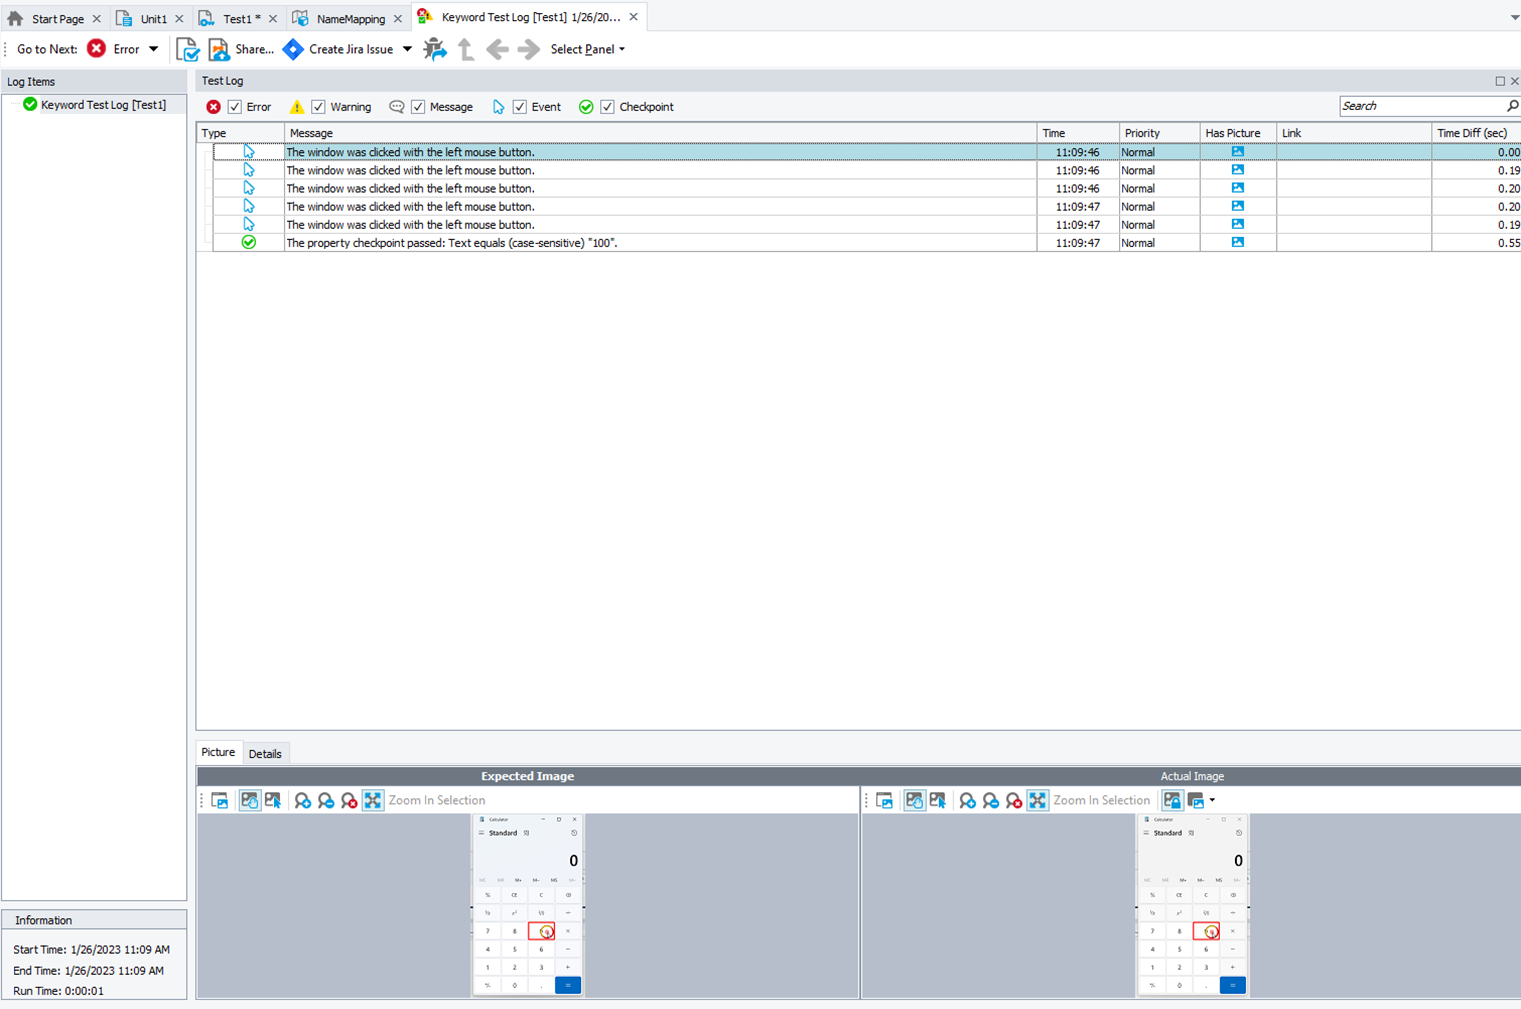This screenshot has height=1009, width=1521.
Task: Open the Details tab below the log
Action: tap(265, 753)
